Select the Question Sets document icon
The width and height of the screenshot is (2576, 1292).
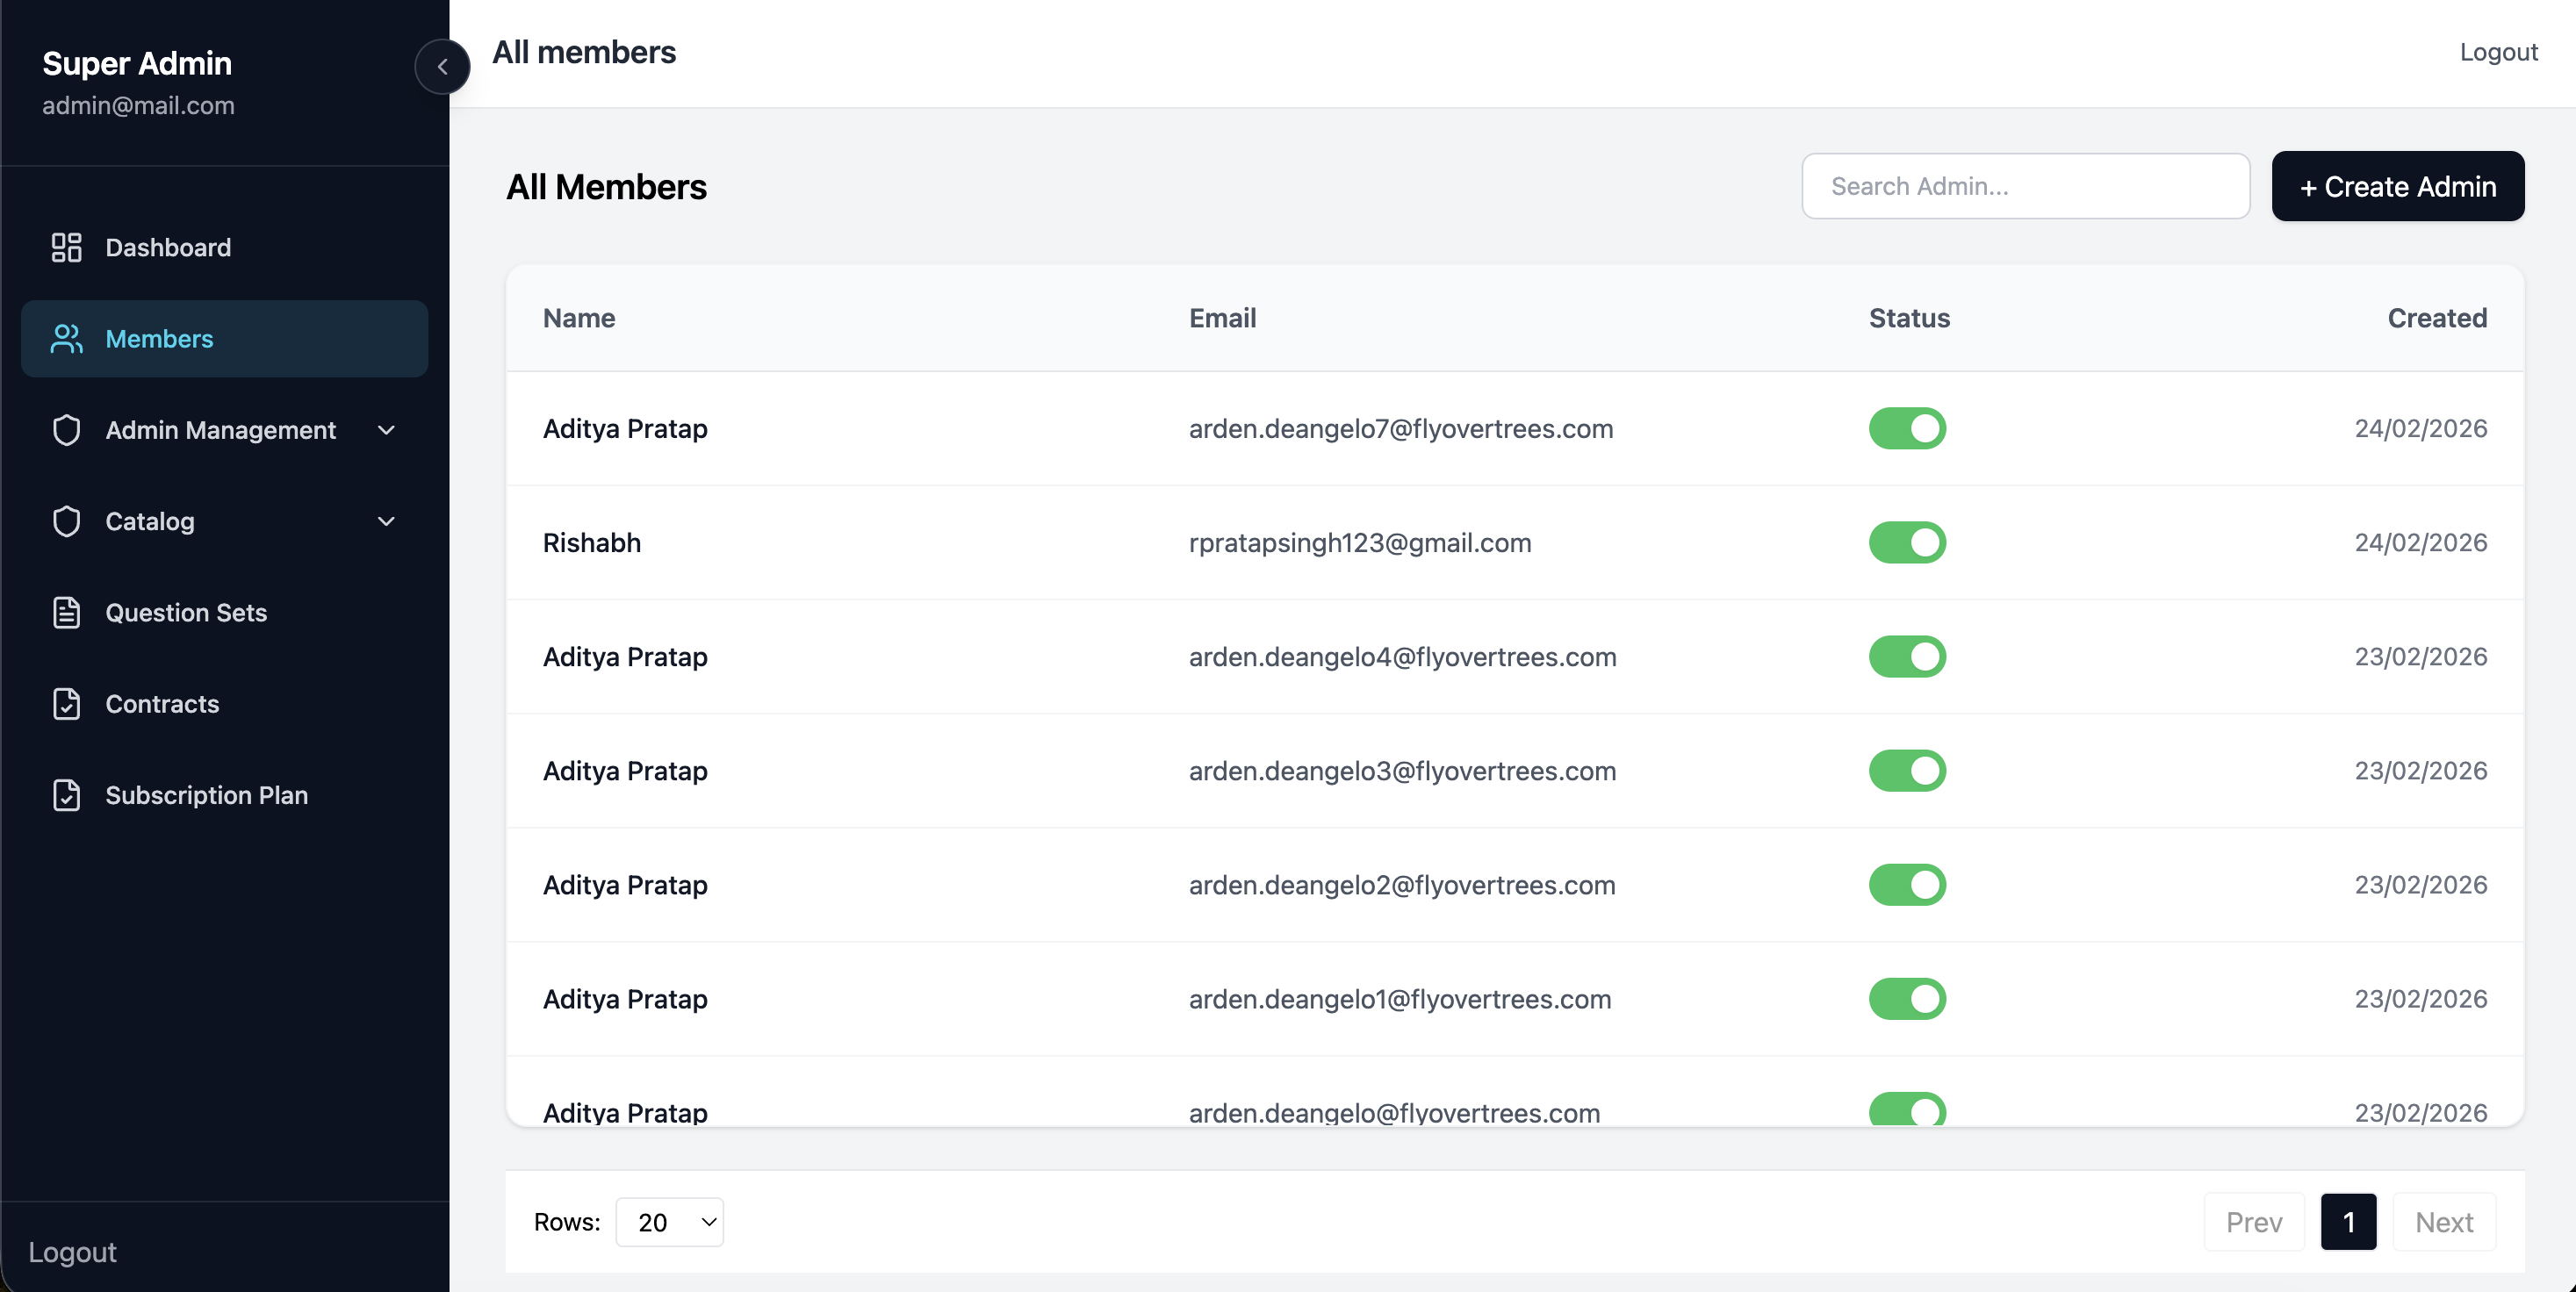[66, 612]
